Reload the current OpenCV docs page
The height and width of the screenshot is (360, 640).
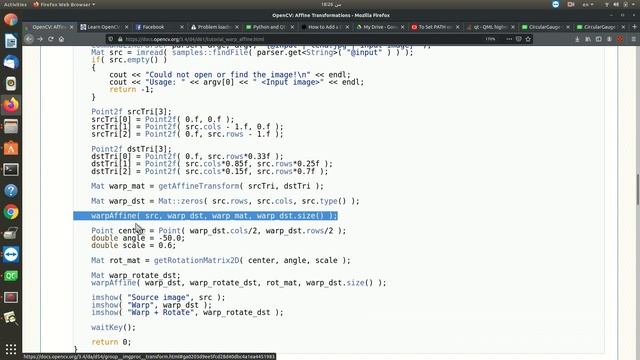click(51, 39)
